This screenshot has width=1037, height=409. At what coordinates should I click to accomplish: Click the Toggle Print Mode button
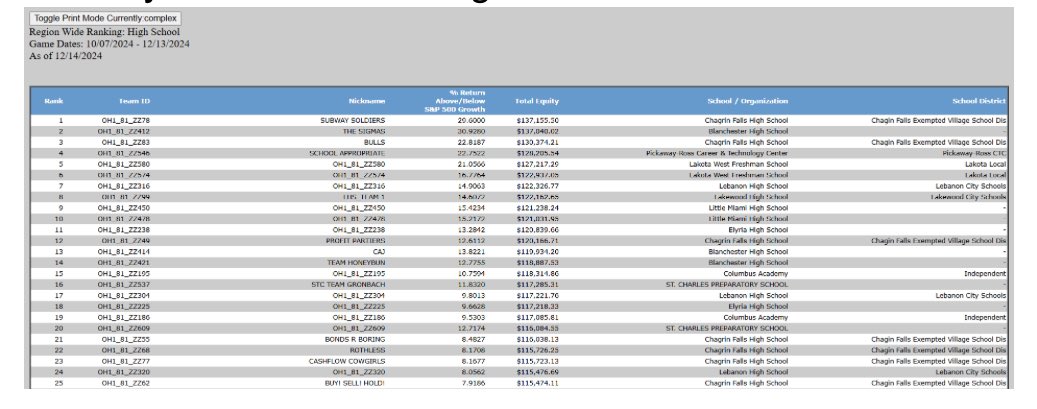coord(104,19)
